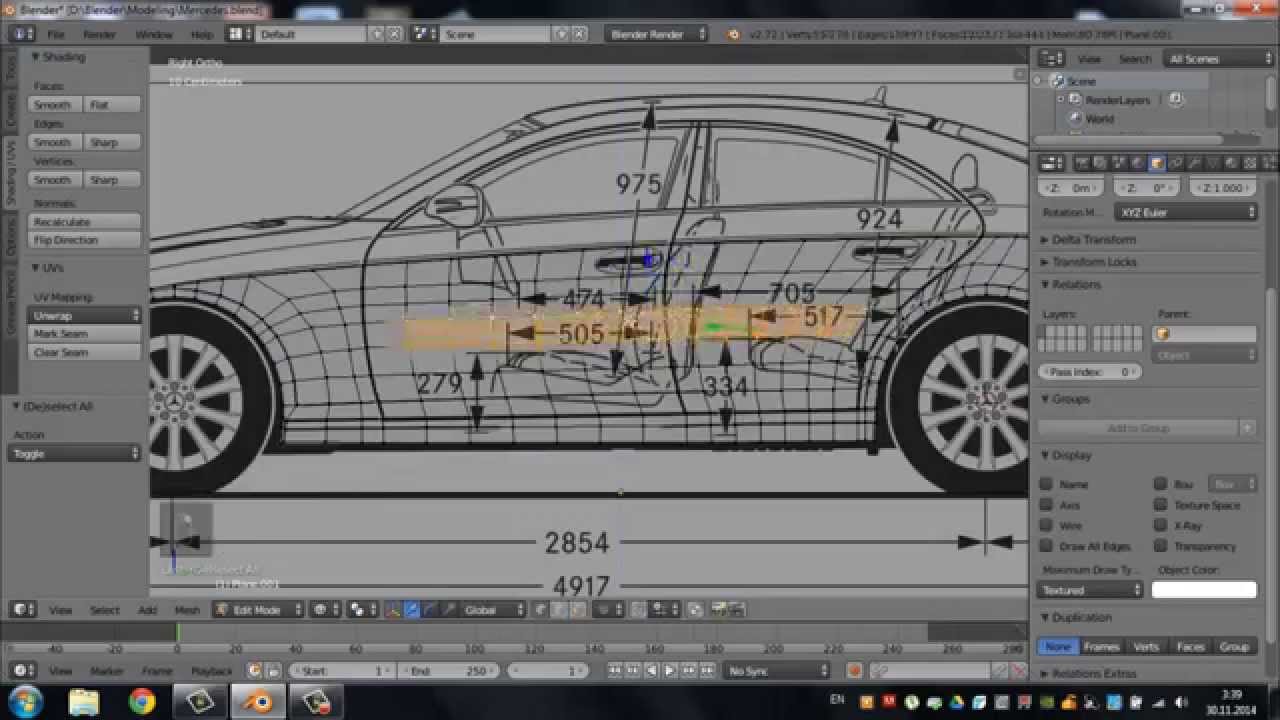Open the Modifiers properties tab wrench icon

tap(1195, 163)
